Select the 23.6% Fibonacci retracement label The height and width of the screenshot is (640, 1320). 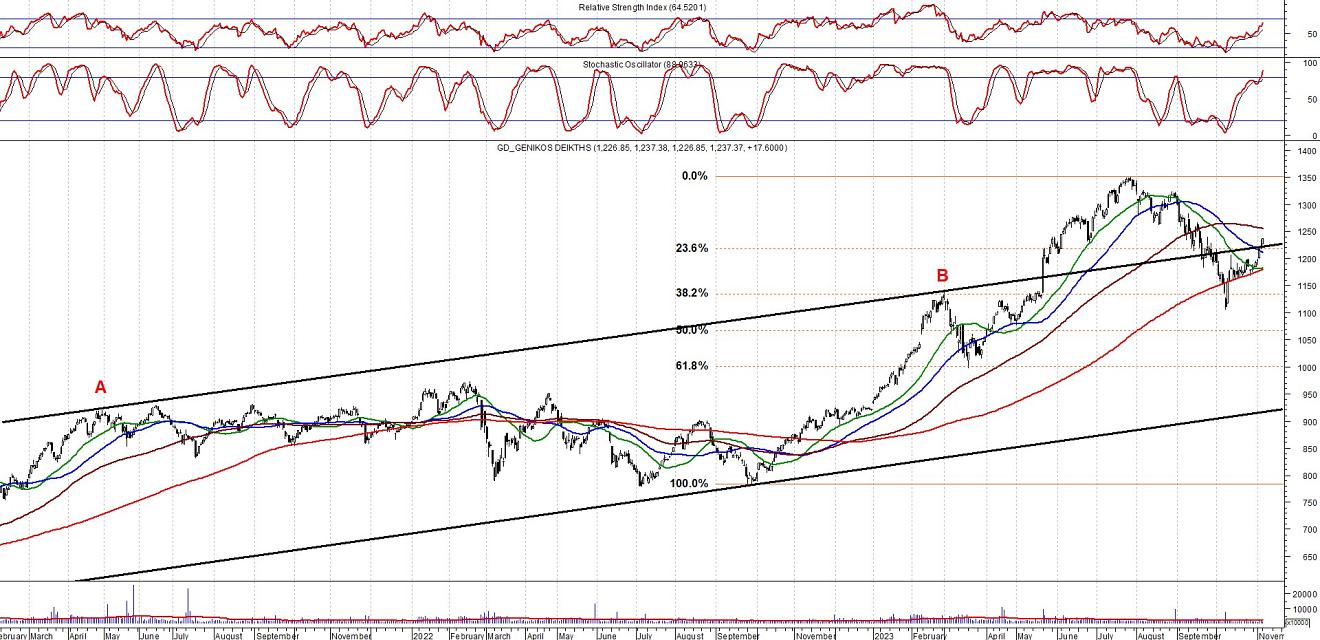click(x=691, y=248)
